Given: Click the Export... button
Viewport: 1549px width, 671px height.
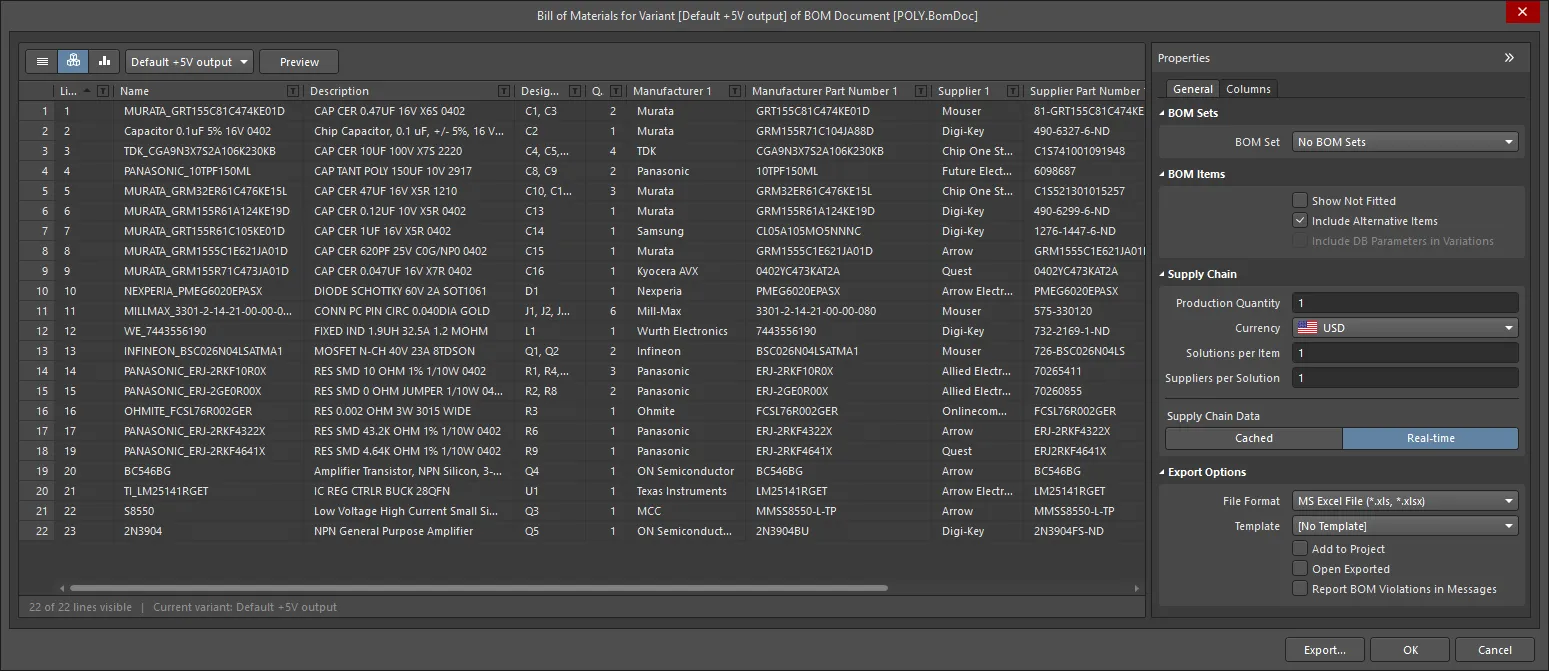Looking at the screenshot, I should click(x=1324, y=650).
